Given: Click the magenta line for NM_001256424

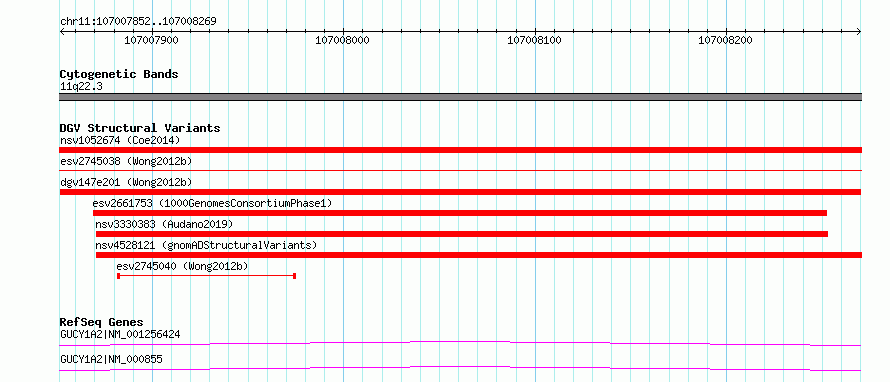Looking at the screenshot, I should [x=460, y=343].
